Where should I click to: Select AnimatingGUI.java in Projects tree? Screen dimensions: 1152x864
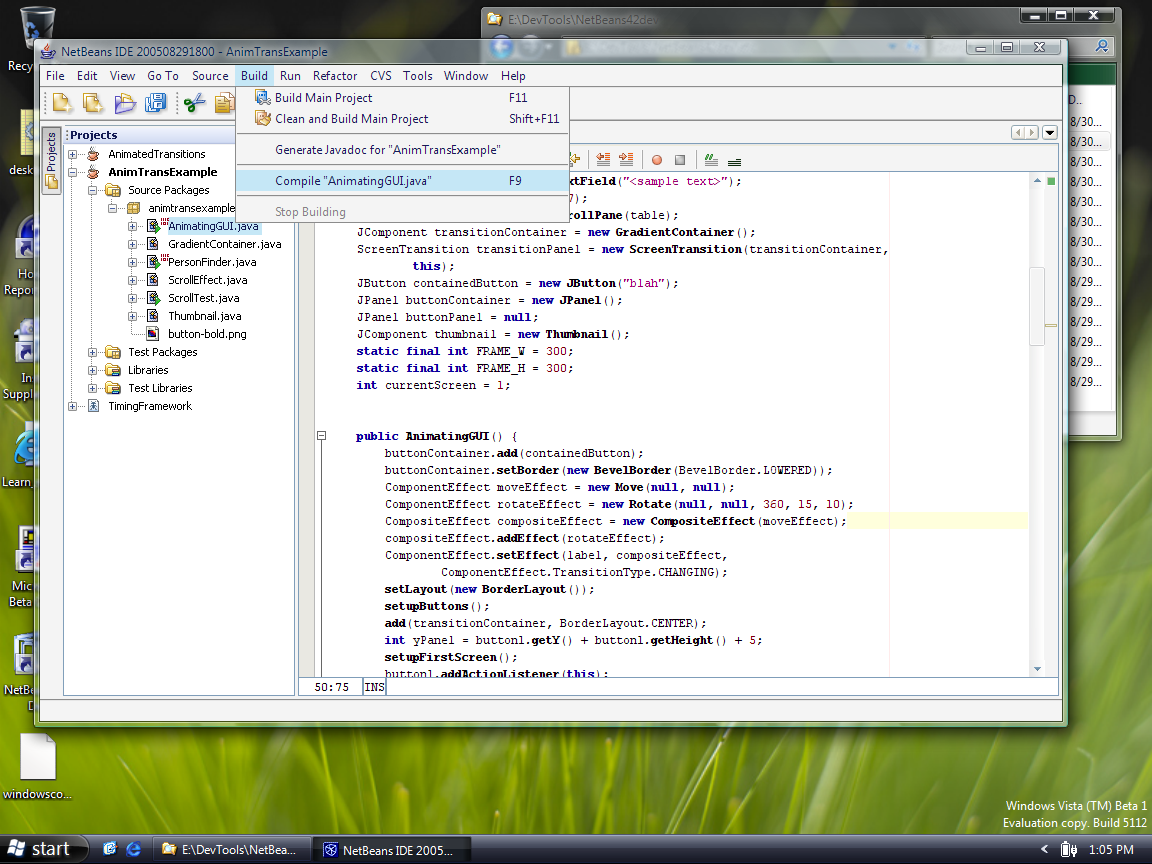click(213, 226)
